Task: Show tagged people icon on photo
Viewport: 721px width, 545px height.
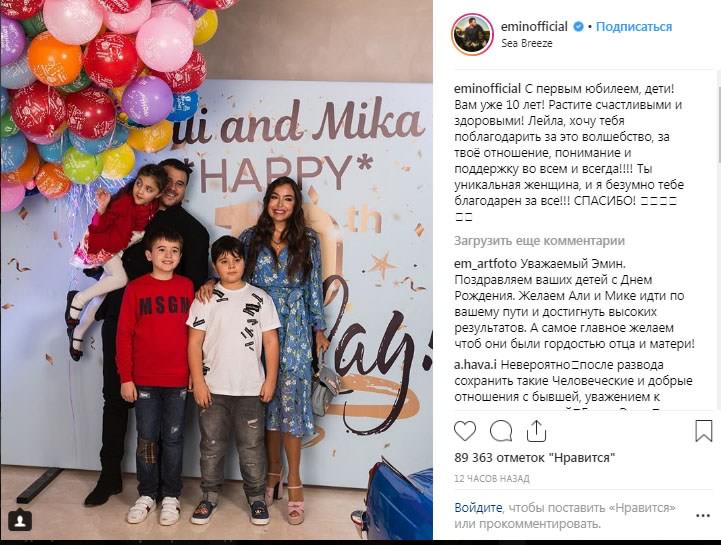Action: 20,520
